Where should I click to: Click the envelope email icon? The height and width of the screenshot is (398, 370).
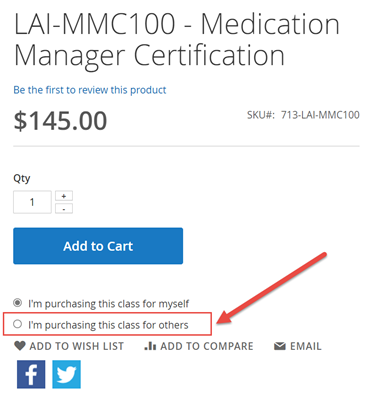point(280,346)
